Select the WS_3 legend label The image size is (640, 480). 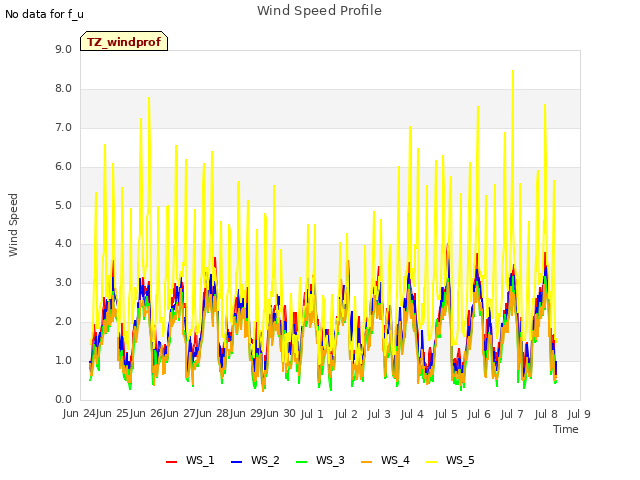[330, 460]
